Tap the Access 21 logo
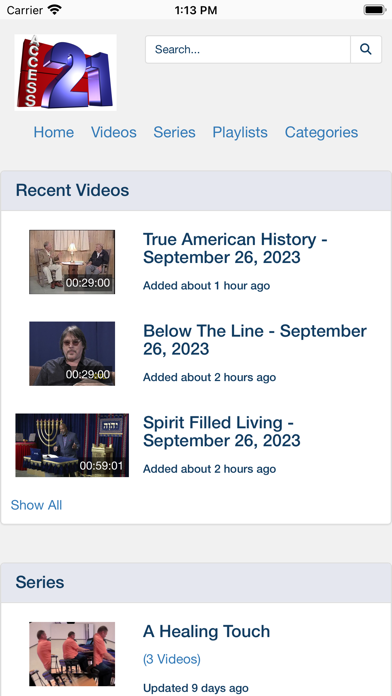This screenshot has width=392, height=696. point(65,72)
